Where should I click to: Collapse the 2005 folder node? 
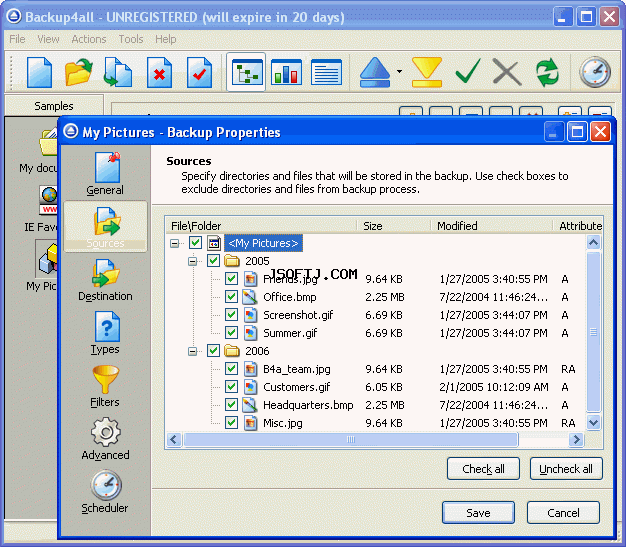pos(192,261)
